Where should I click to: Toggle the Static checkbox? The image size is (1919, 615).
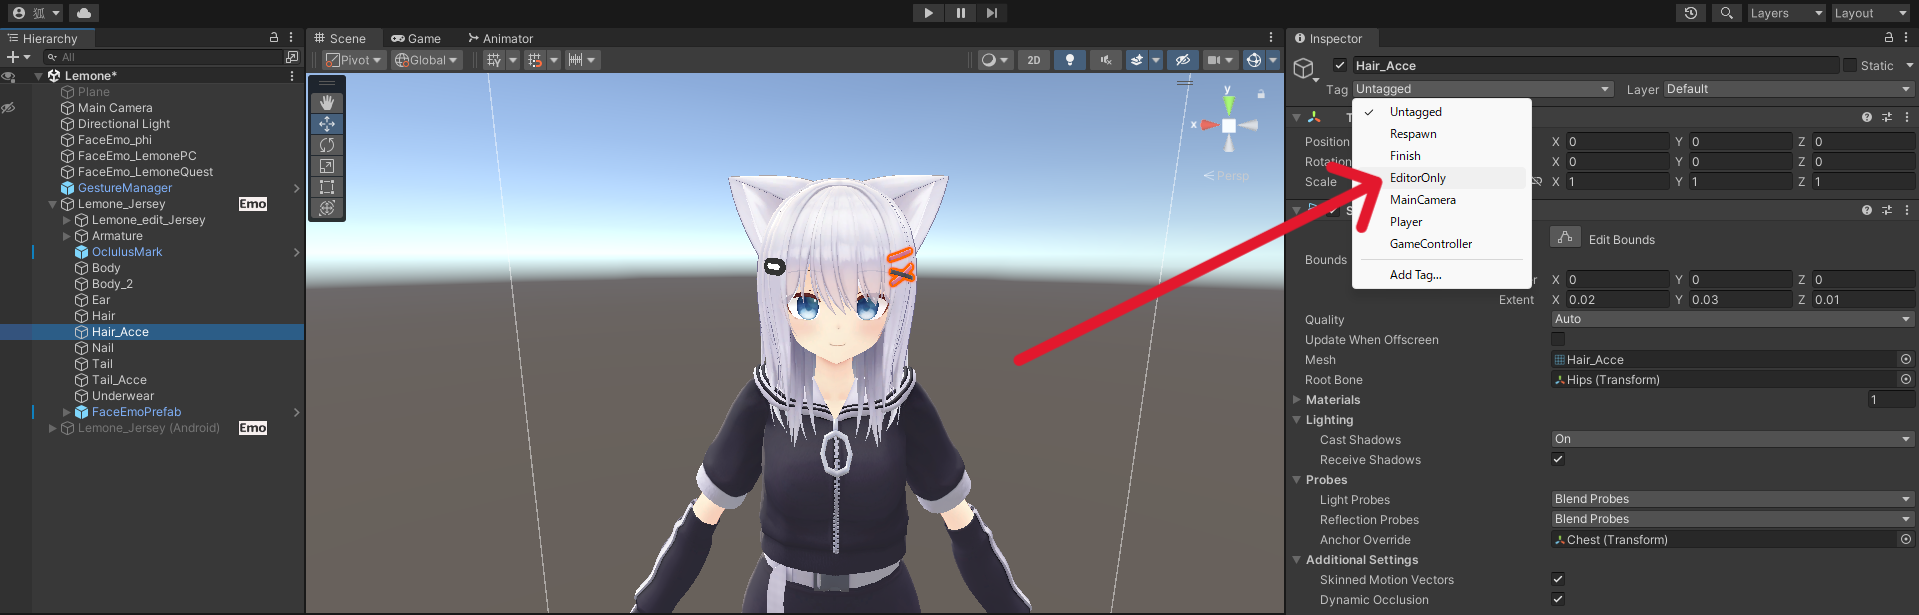(1850, 66)
